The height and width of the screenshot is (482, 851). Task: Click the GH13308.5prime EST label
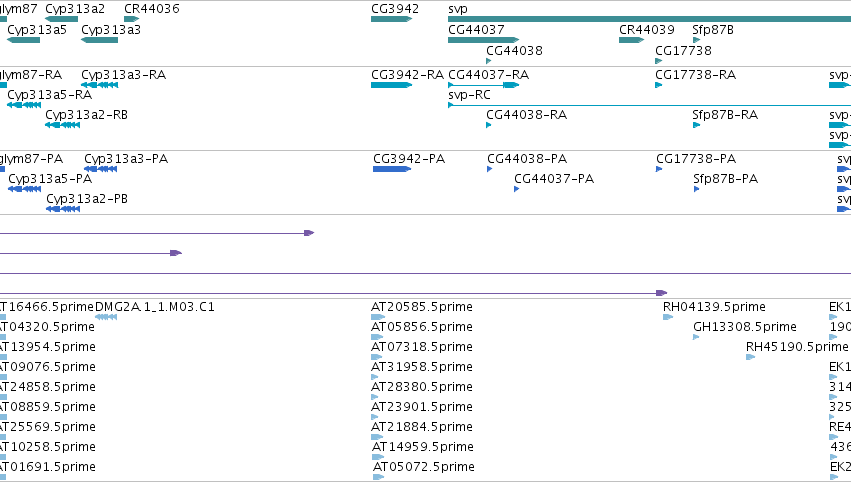click(745, 326)
